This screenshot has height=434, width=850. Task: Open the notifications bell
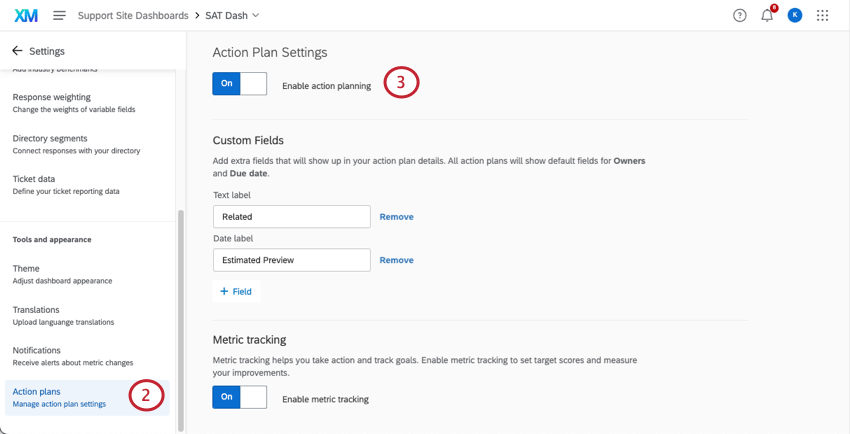pos(767,15)
